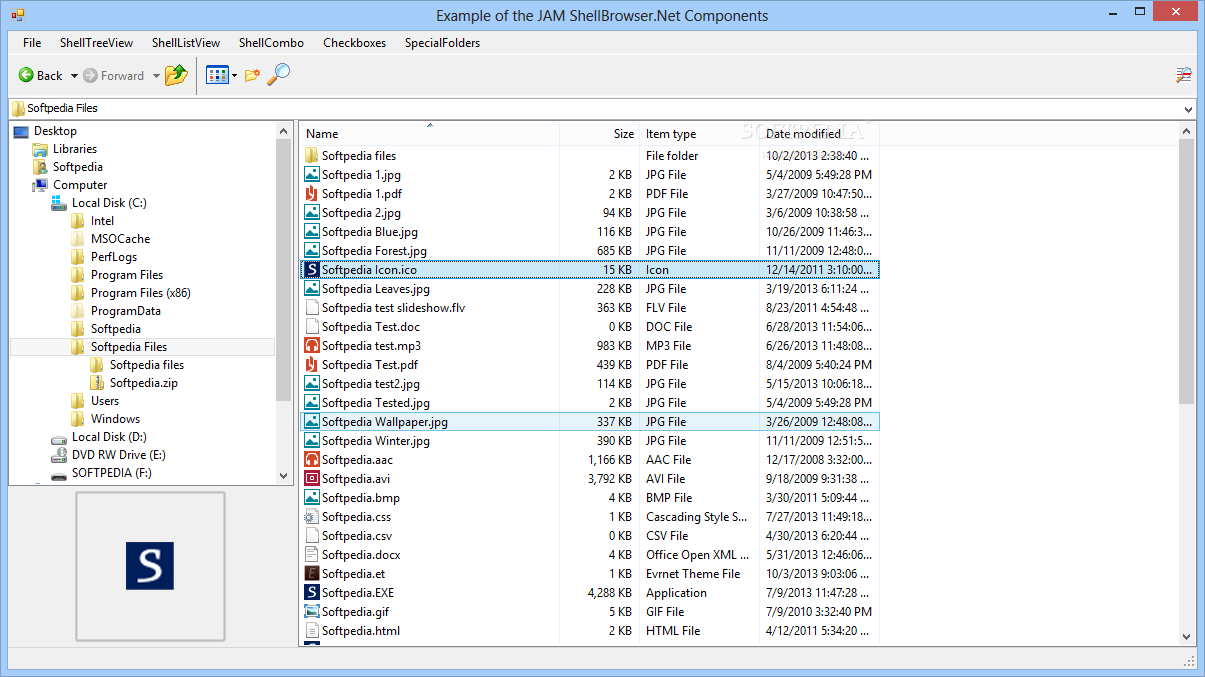
Task: Expand the Softpedia Files path combo box
Action: (x=1188, y=109)
